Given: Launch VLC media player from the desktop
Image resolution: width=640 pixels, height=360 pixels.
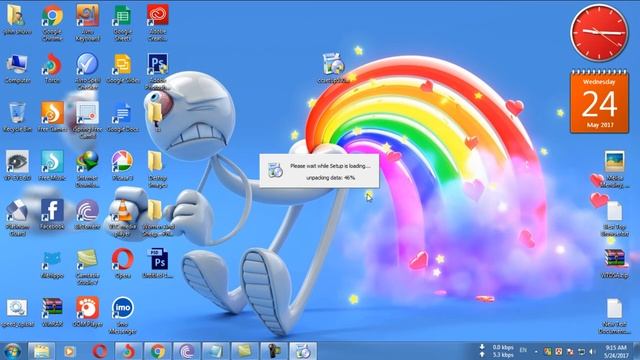Looking at the screenshot, I should tap(122, 218).
